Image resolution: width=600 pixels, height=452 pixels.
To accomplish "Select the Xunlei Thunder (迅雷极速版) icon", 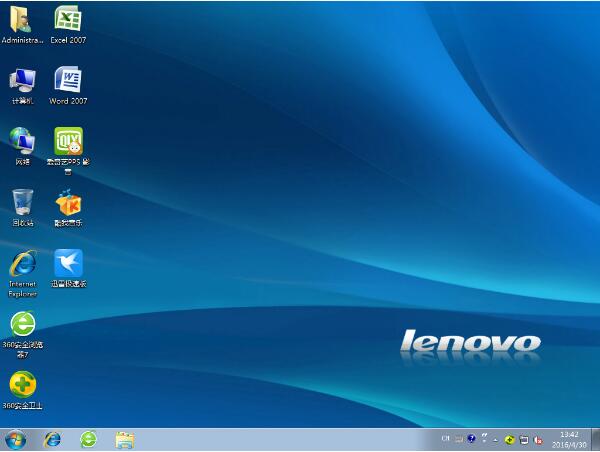I will point(68,268).
